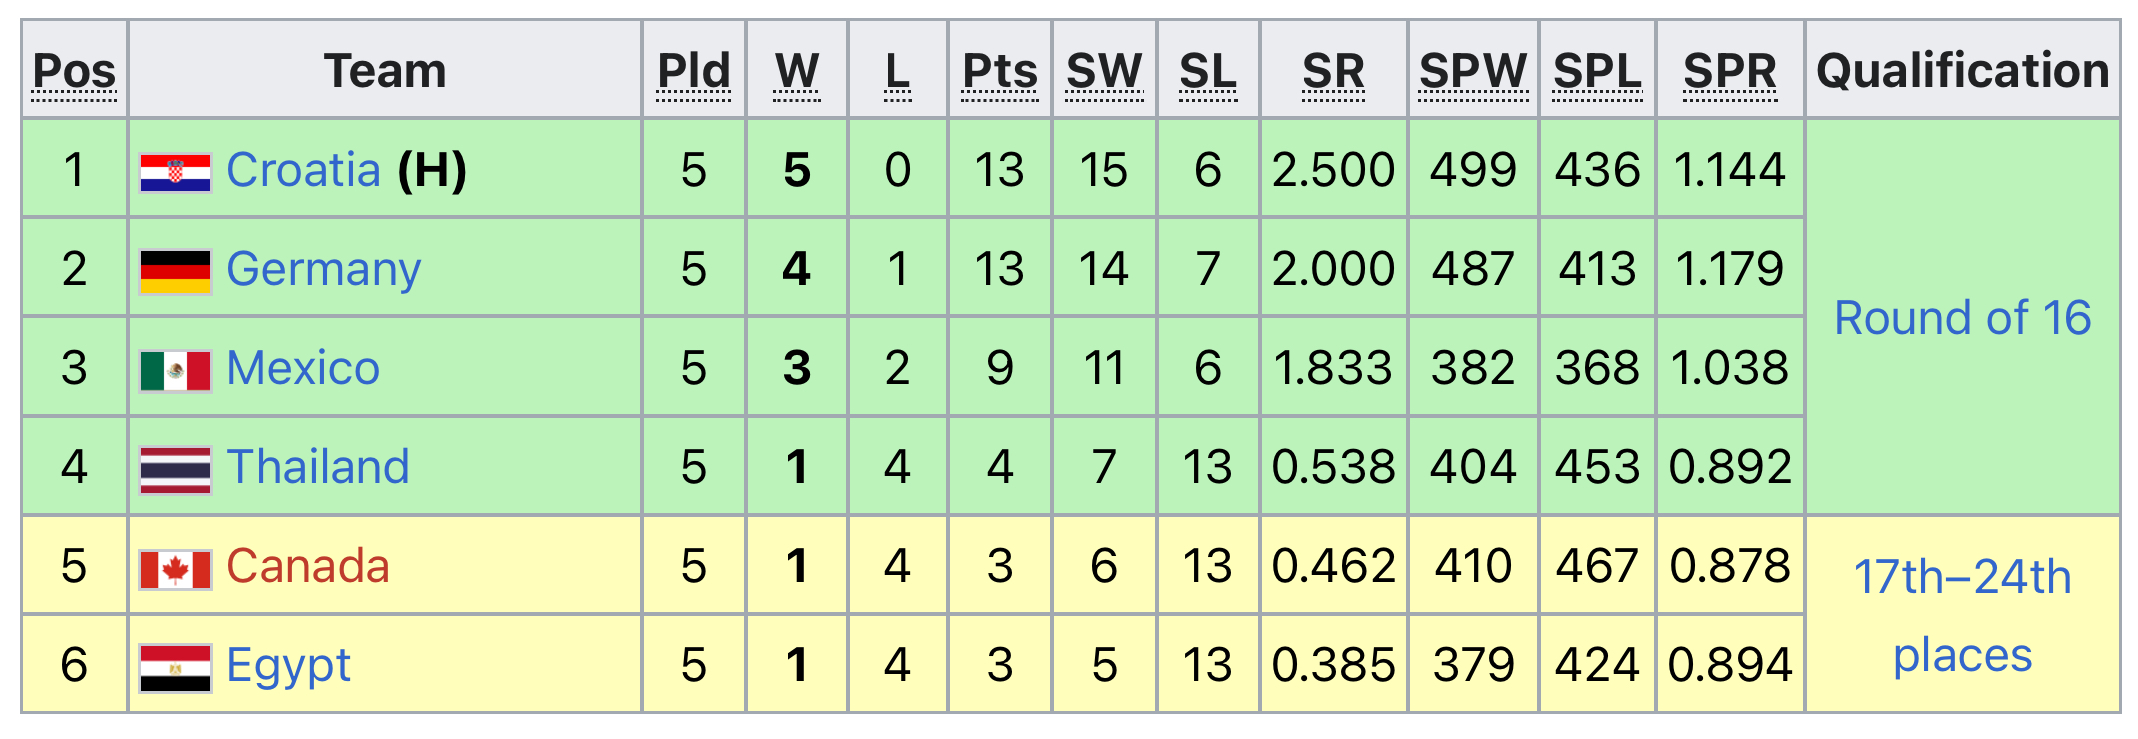Open the Croatia team link
Viewport: 2138px width, 739px height.
[303, 170]
